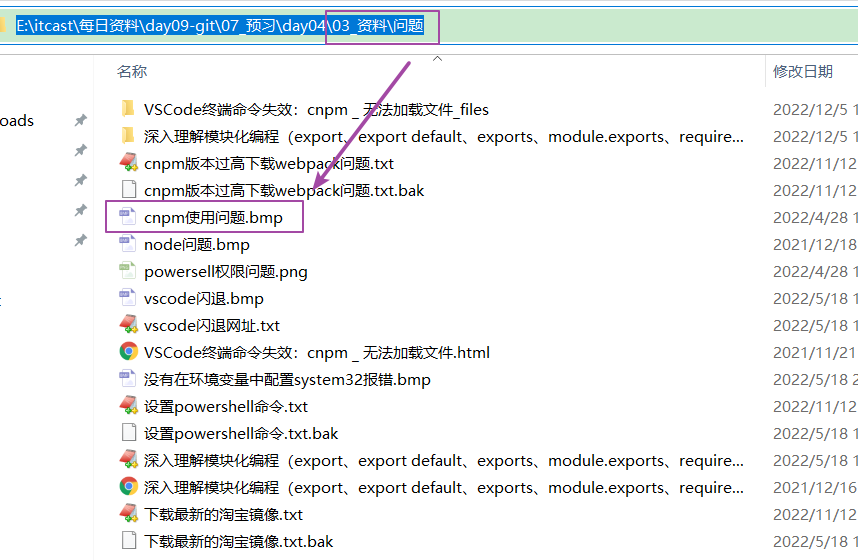
Task: Click icon of 下载最新的淘宝镜像.txt file
Action: click(x=127, y=514)
